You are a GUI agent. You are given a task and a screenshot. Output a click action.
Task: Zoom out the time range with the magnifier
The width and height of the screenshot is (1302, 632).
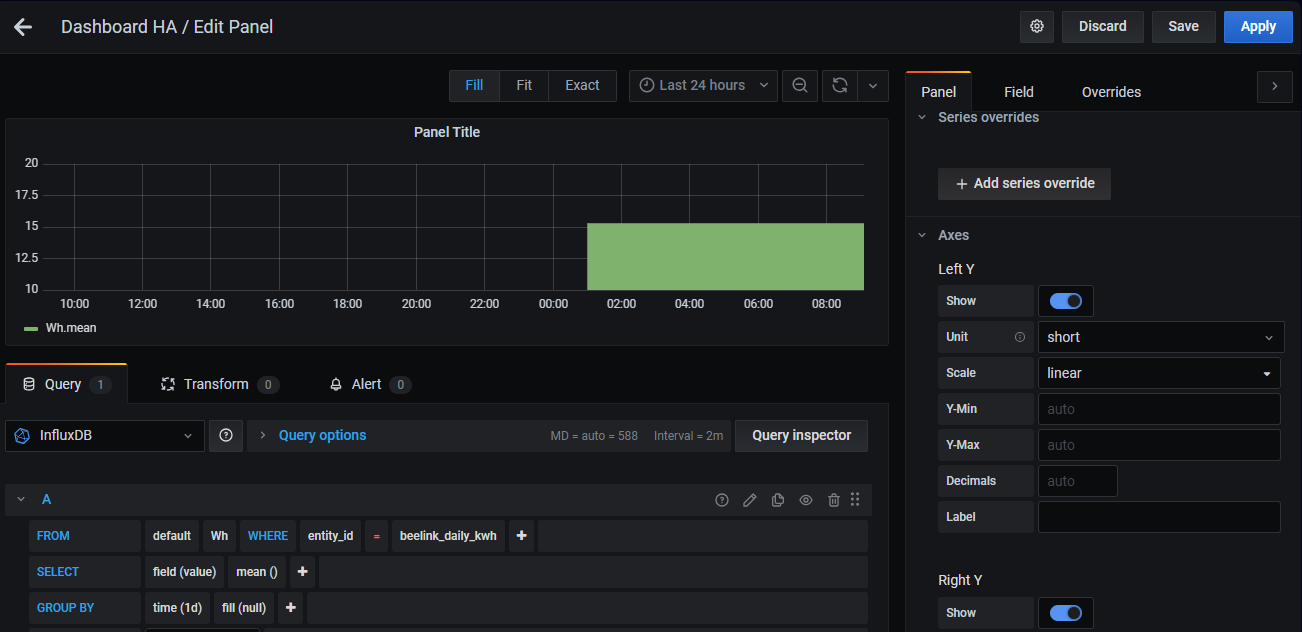pos(799,86)
